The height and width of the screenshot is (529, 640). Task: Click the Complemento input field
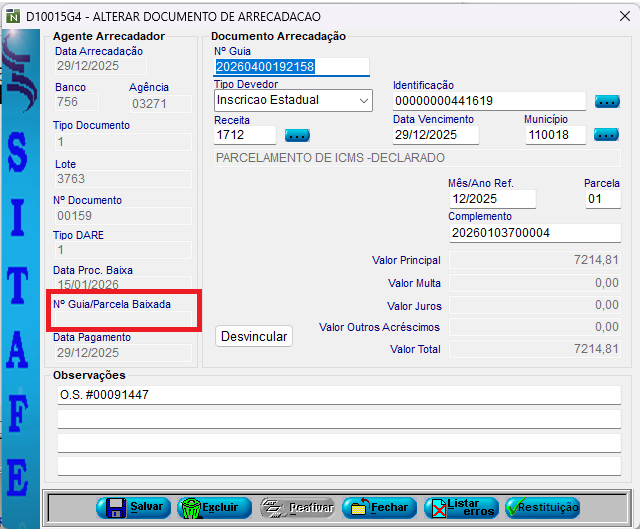[x=533, y=233]
